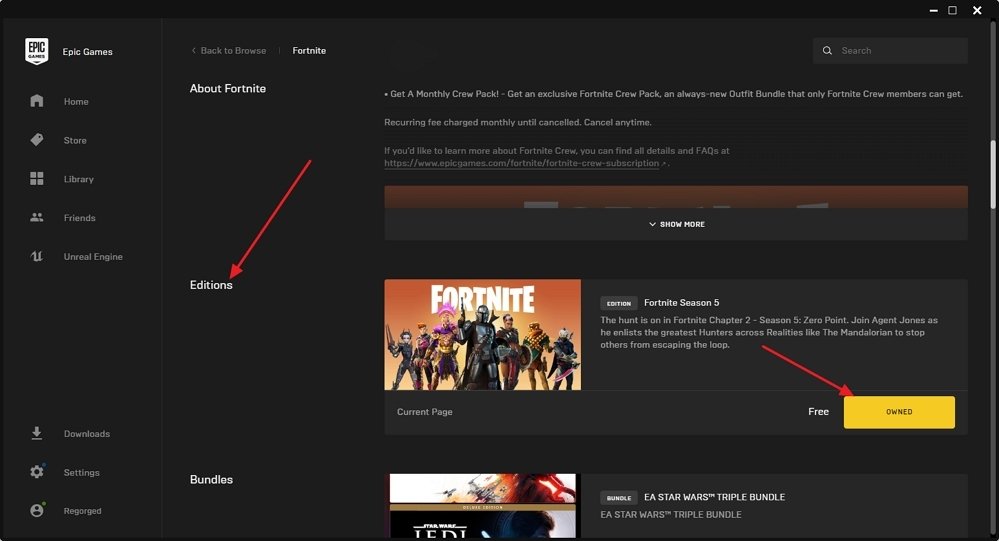Click the Free price label
This screenshot has width=999, height=541.
coord(818,412)
